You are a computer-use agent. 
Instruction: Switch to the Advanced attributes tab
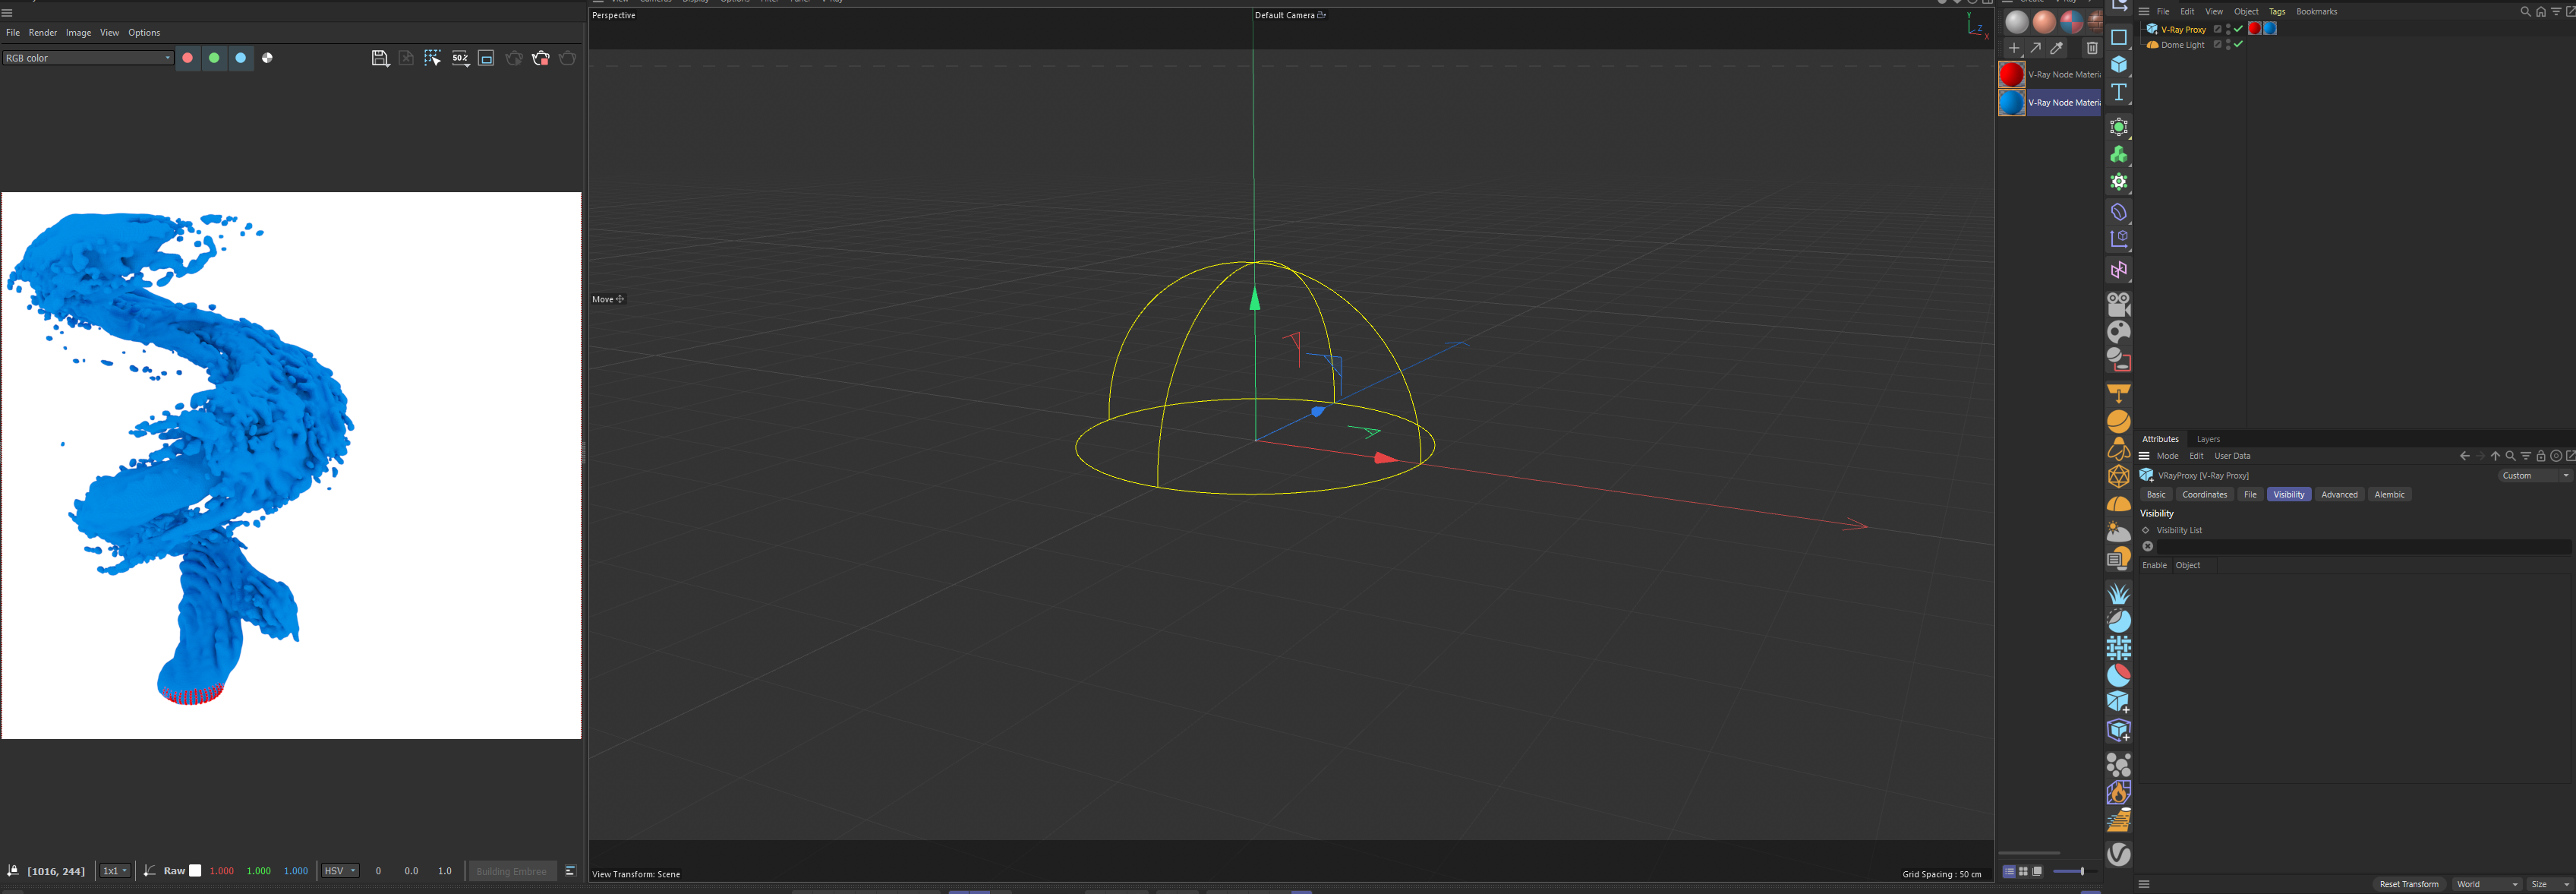[x=2339, y=495]
